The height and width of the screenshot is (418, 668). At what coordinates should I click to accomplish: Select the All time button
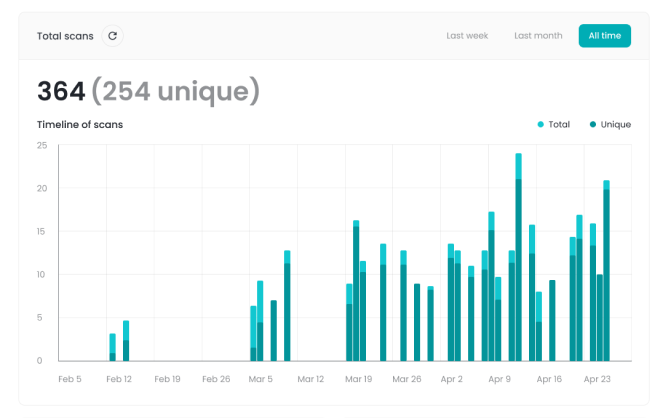[604, 36]
